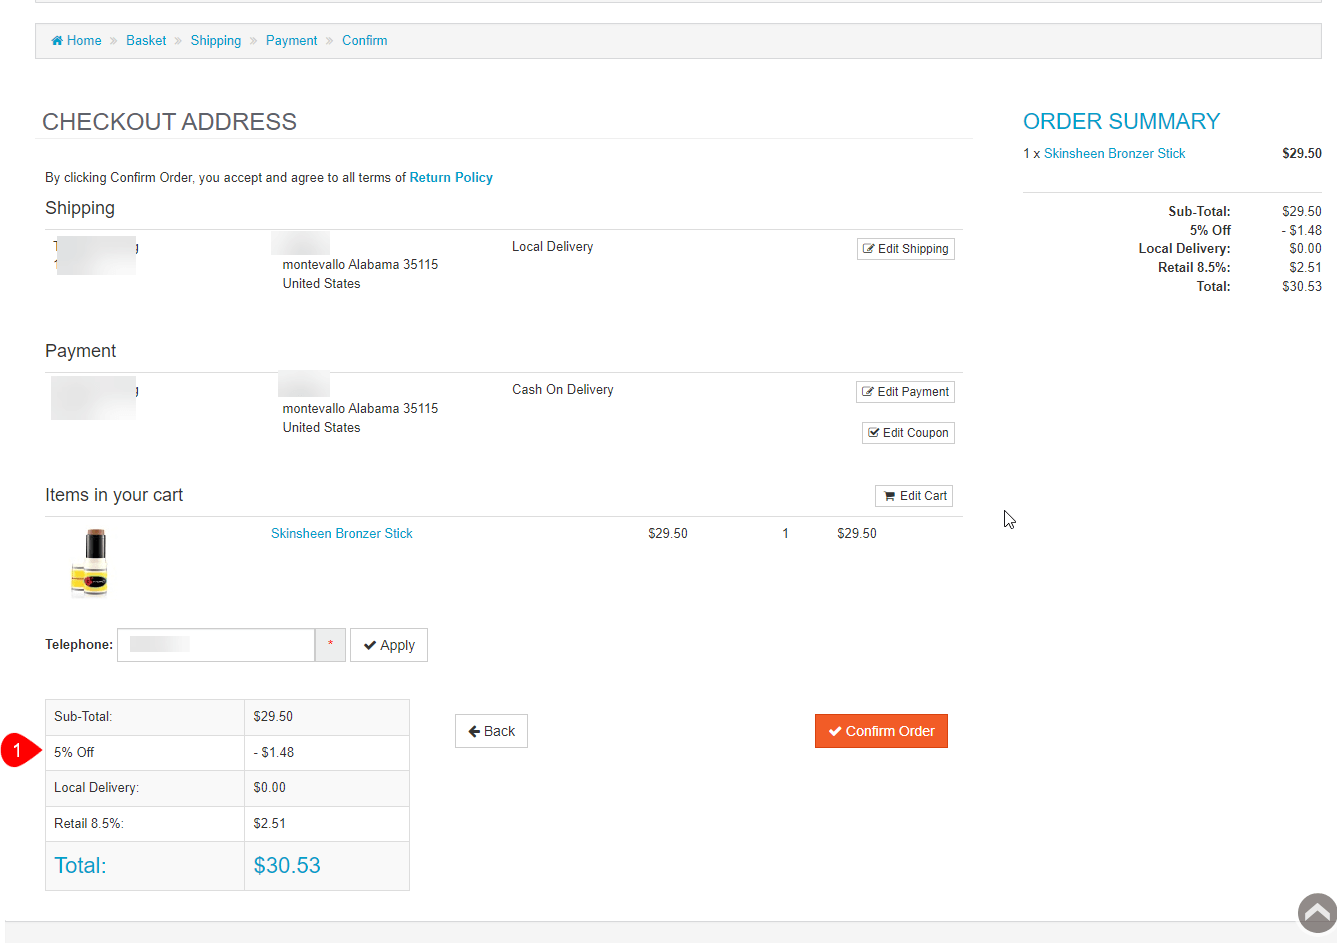Go to Shipping breadcrumb step
Screen dimensions: 1337x943
[x=216, y=41]
